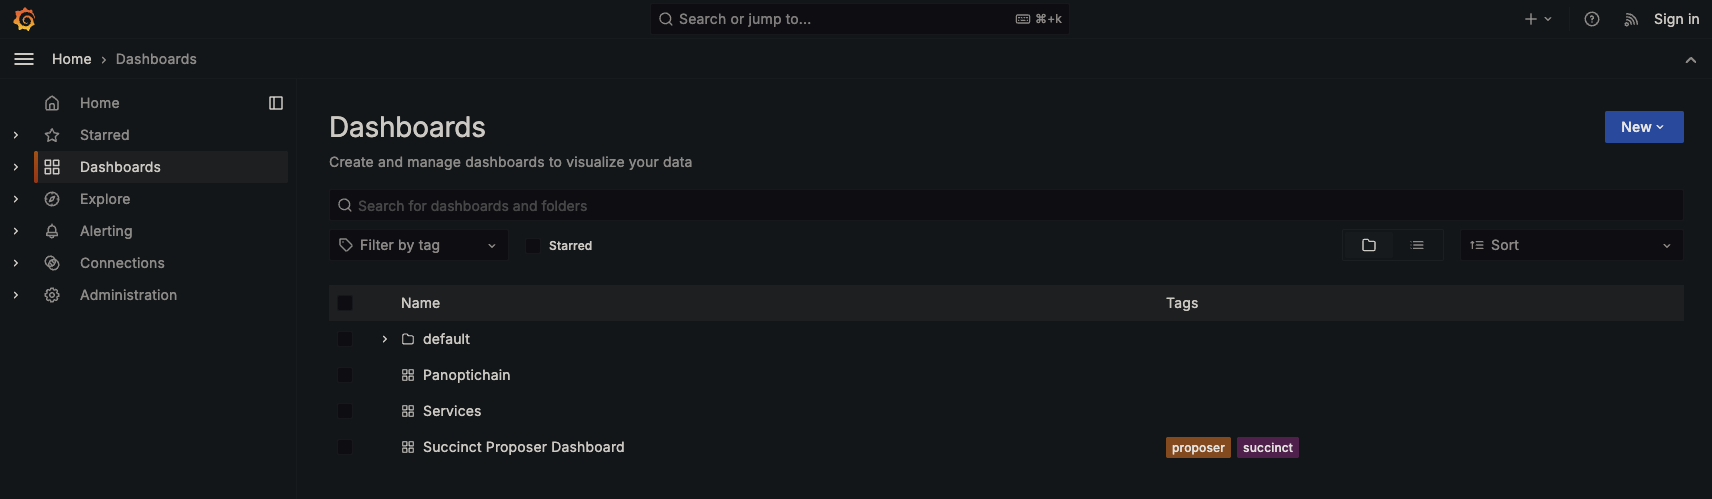Viewport: 1712px width, 499px height.
Task: Check the Panoptichain row checkbox
Action: [345, 375]
